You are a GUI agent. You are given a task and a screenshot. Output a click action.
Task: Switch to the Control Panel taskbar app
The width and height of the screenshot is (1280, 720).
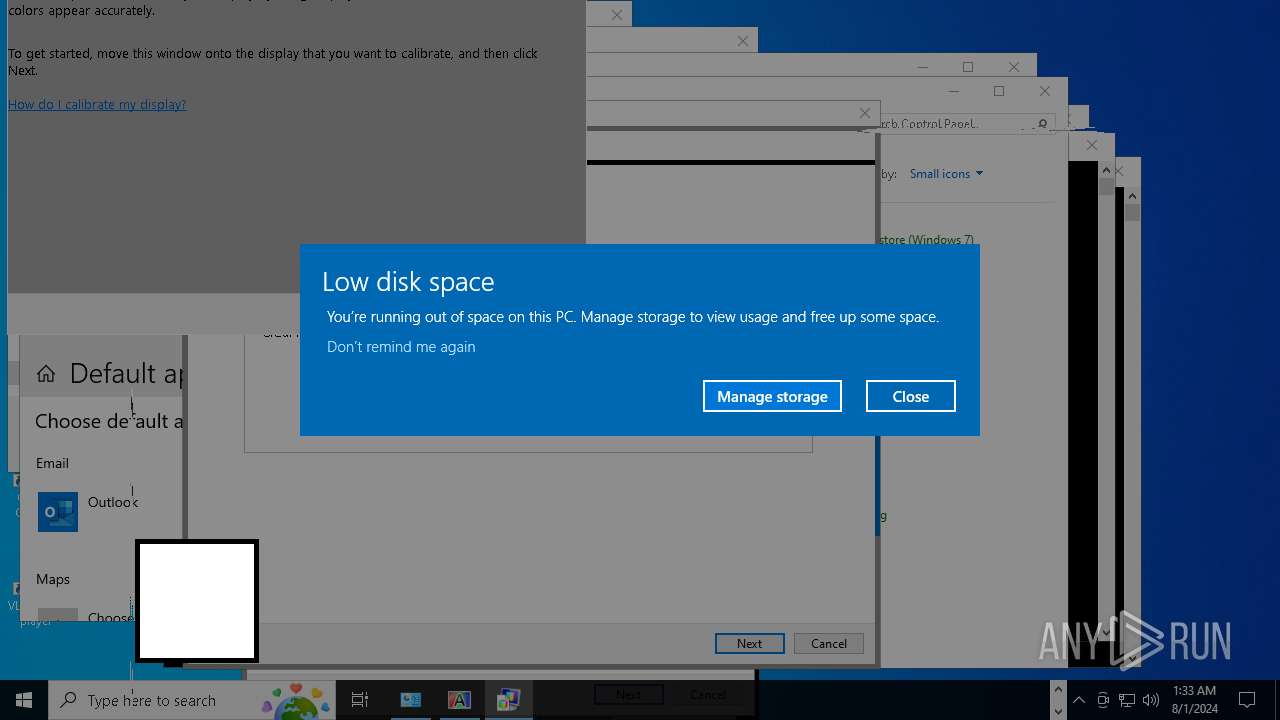coord(411,700)
